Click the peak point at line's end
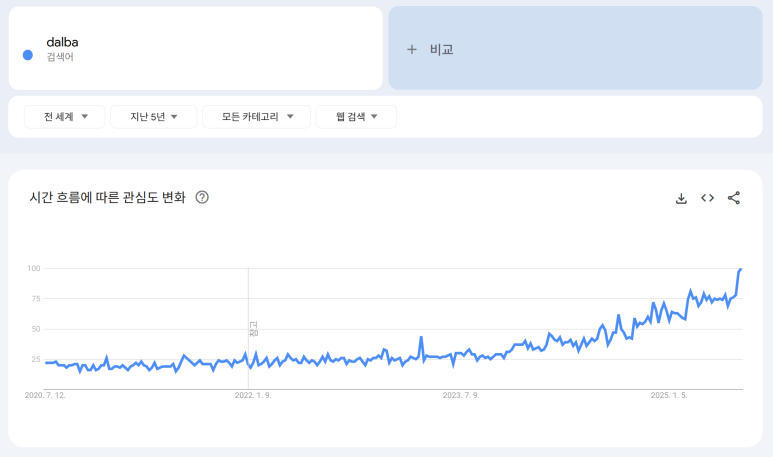773x457 pixels. click(x=740, y=270)
